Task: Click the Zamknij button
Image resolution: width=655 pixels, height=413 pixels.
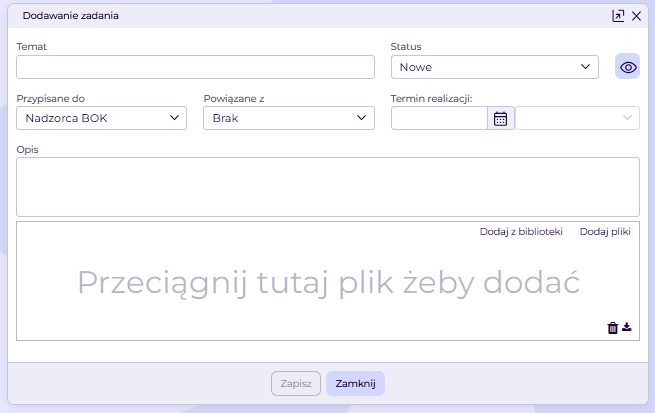Action: (x=355, y=383)
